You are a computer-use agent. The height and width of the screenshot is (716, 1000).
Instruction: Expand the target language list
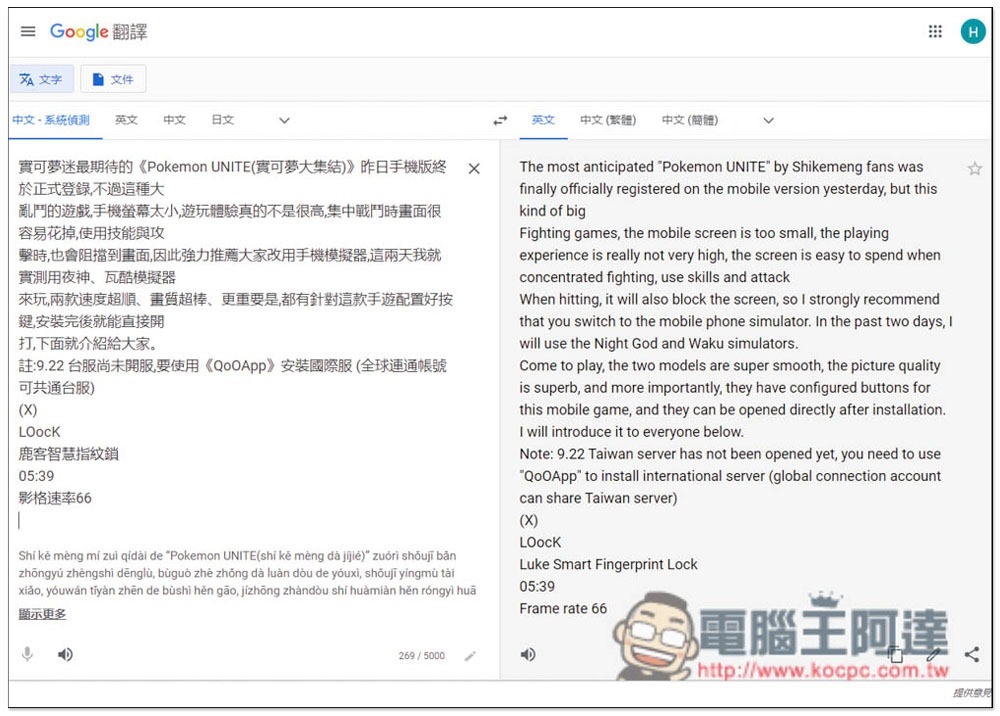tap(768, 121)
